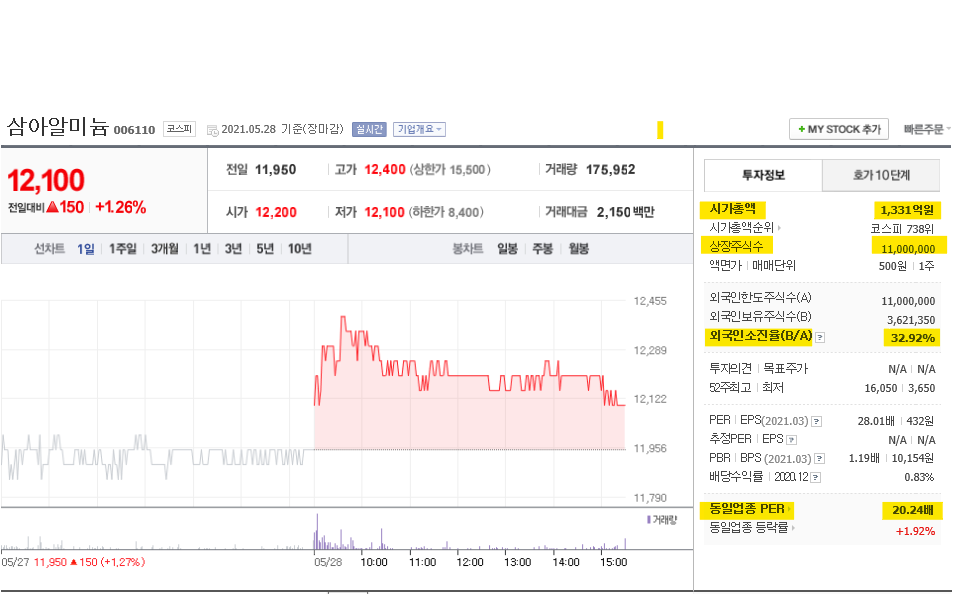This screenshot has width=957, height=594.
Task: Switch to the 호가10단계 tab
Action: pyautogui.click(x=881, y=175)
